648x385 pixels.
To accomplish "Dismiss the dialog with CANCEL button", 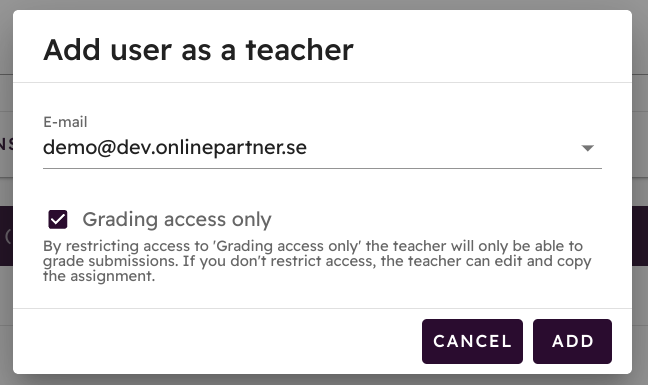I will click(472, 341).
